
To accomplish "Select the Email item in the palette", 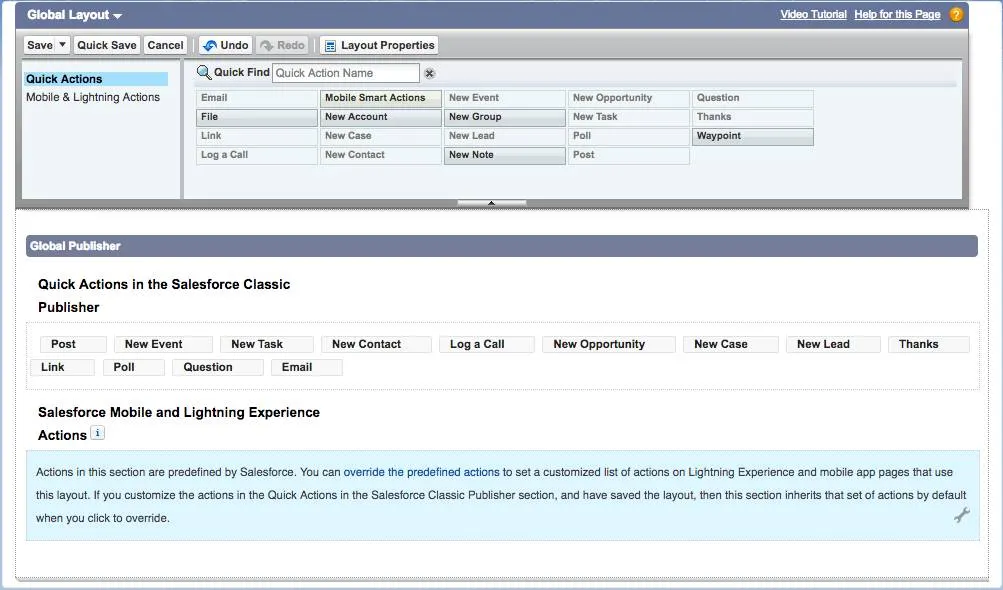I will (257, 98).
